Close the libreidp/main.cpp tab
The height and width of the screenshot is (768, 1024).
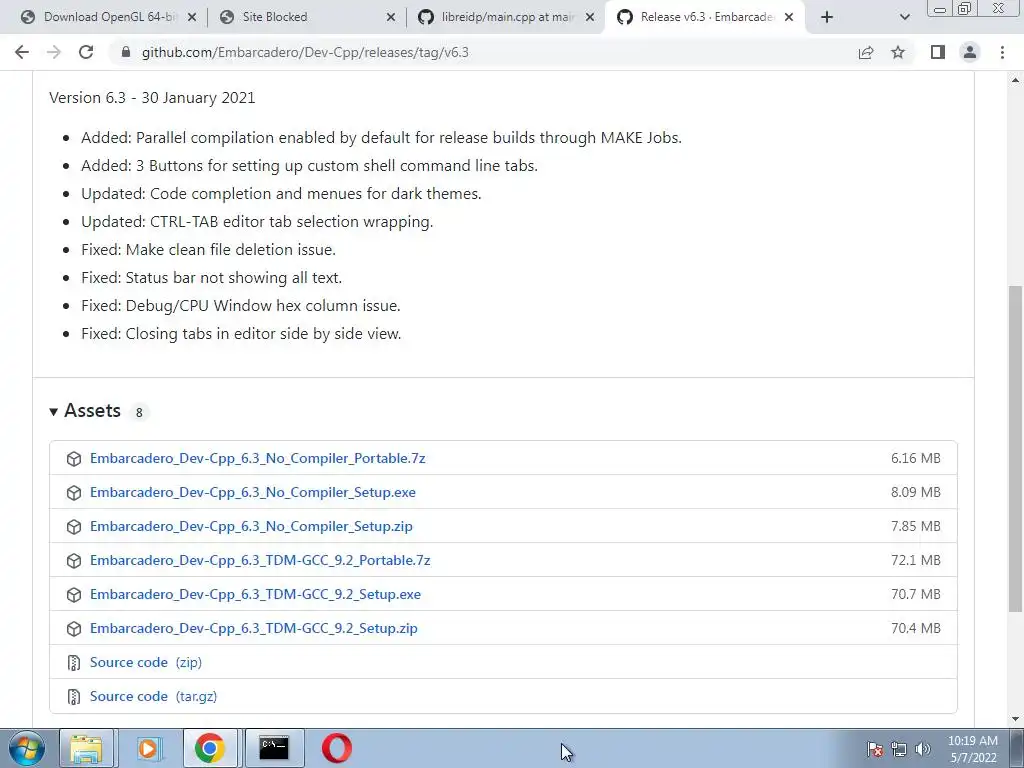(590, 17)
